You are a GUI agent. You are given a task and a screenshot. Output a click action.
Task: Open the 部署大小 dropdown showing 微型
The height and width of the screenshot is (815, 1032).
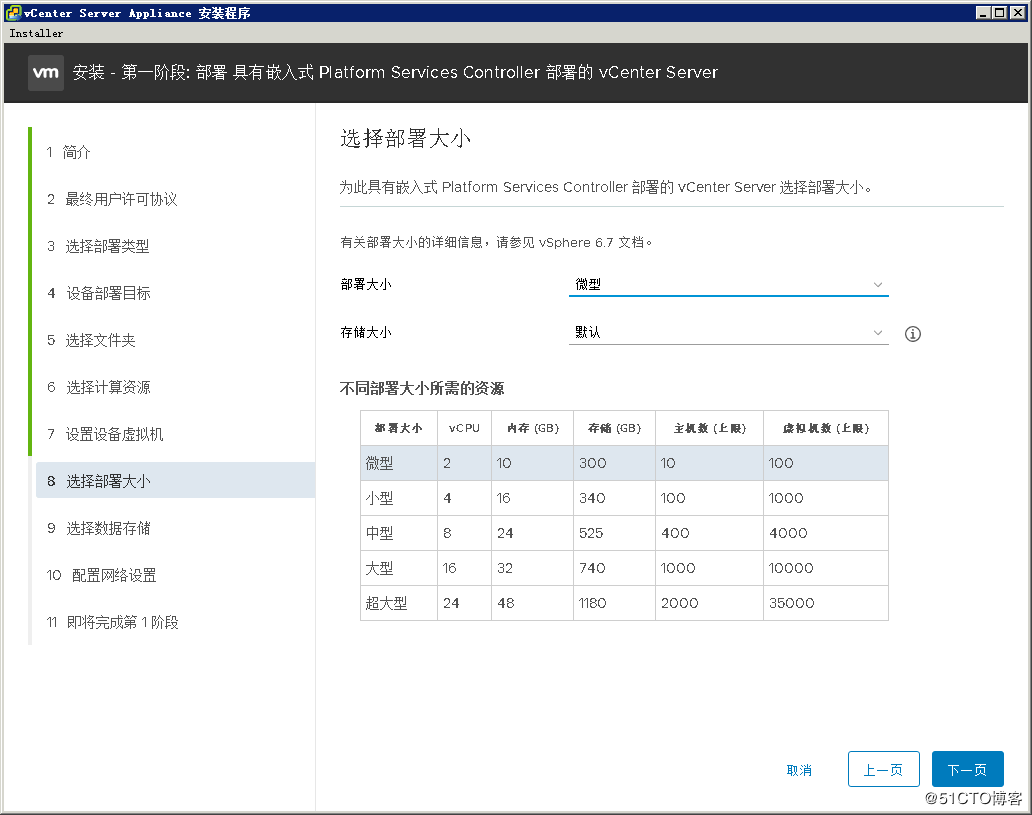(x=729, y=284)
